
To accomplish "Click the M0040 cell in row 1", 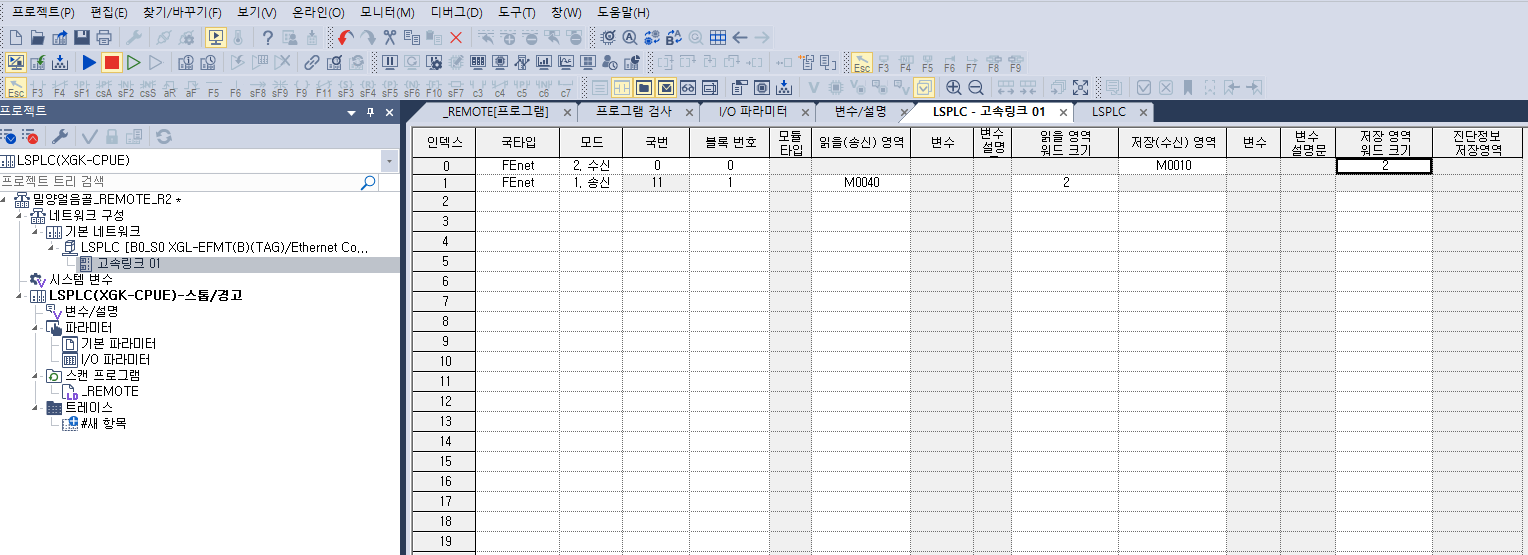I will (860, 183).
